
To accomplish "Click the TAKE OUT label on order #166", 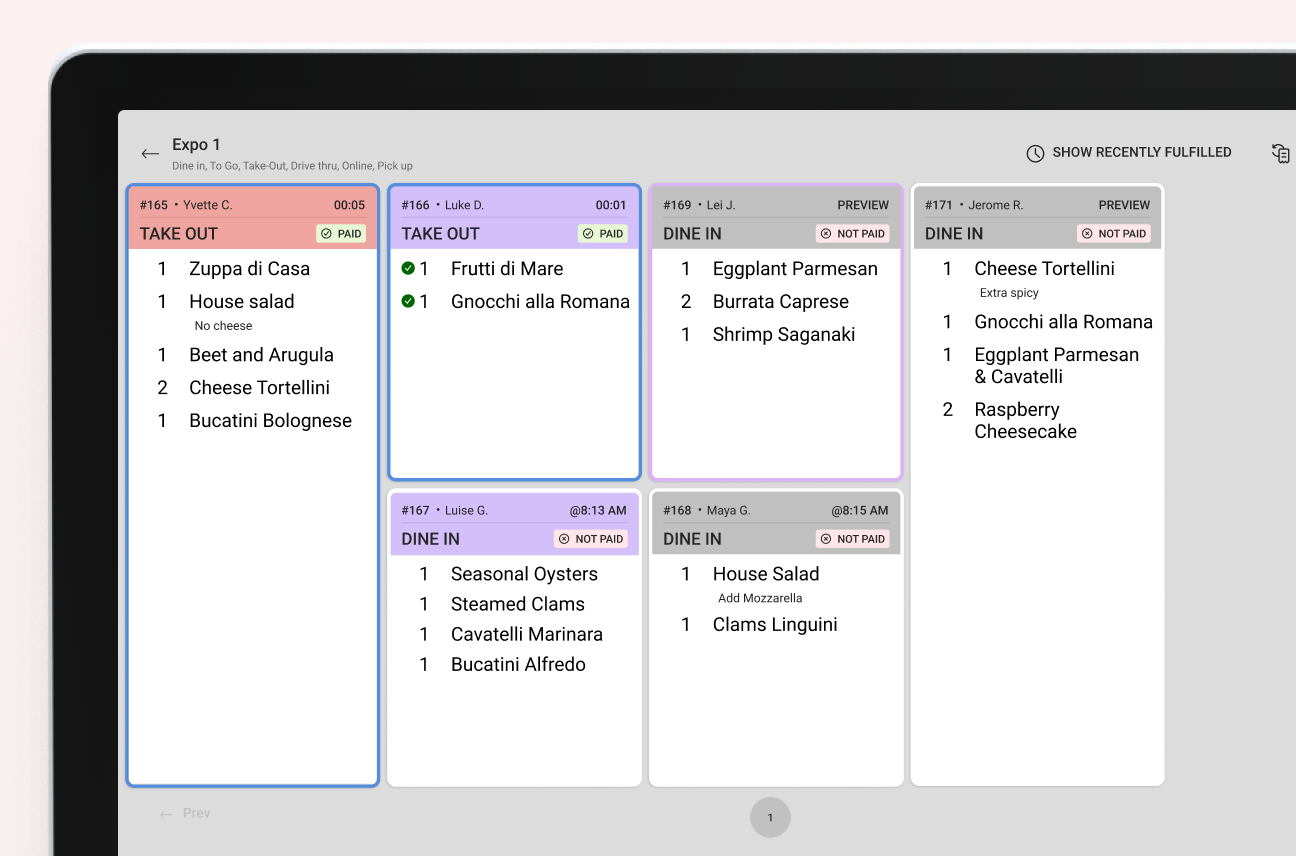I will point(441,233).
